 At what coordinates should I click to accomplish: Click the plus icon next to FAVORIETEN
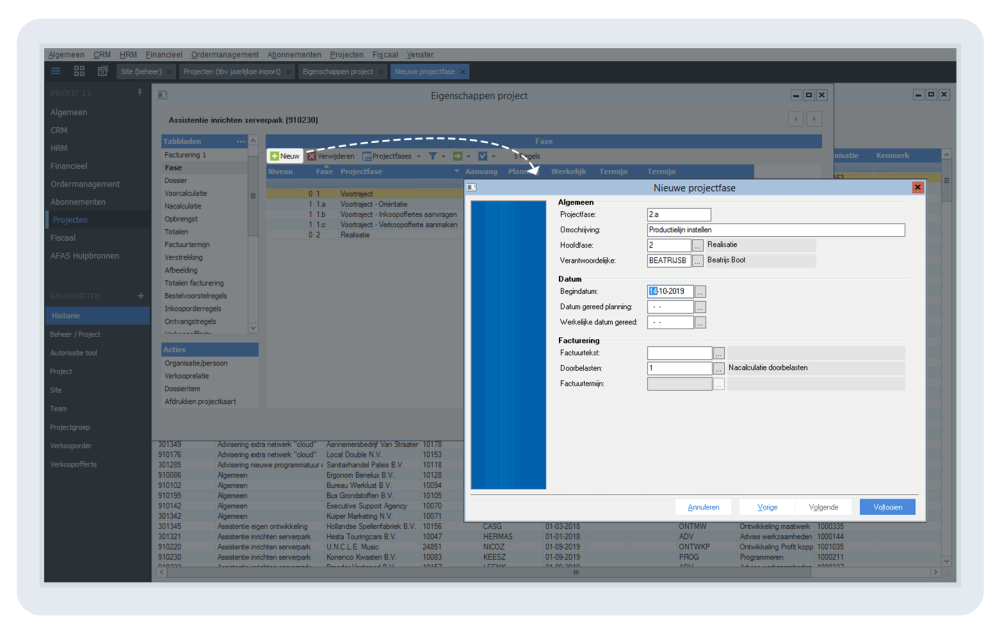(x=140, y=296)
